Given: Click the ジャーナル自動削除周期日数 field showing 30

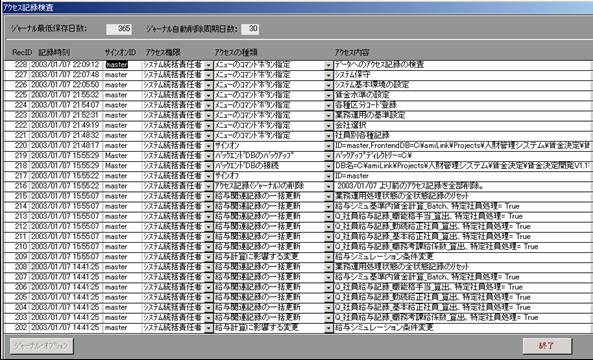Looking at the screenshot, I should click(x=250, y=29).
